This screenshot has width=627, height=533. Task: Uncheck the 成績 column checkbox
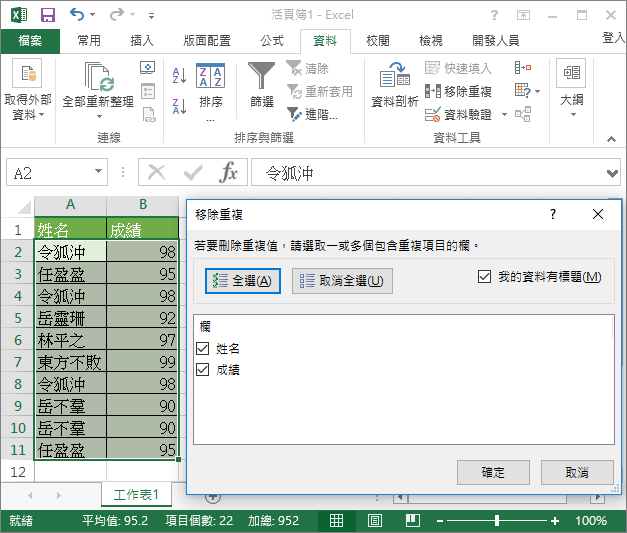[x=203, y=369]
